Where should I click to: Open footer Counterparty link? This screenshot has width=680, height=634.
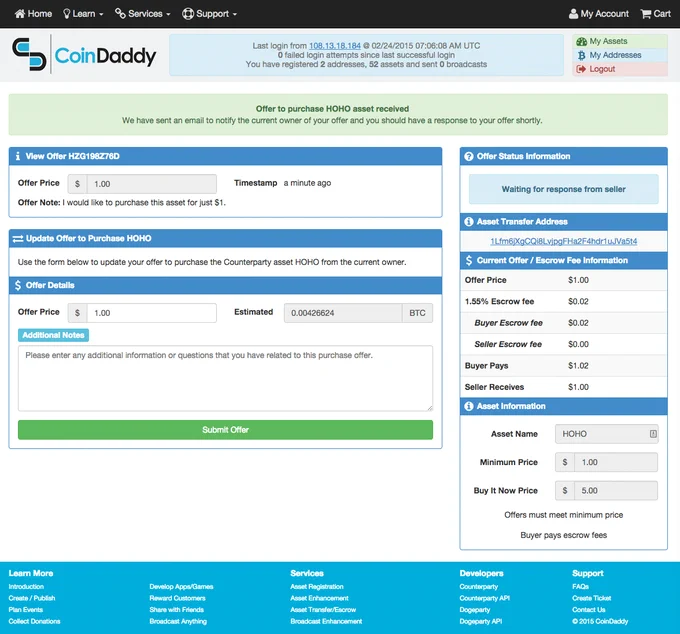(479, 587)
